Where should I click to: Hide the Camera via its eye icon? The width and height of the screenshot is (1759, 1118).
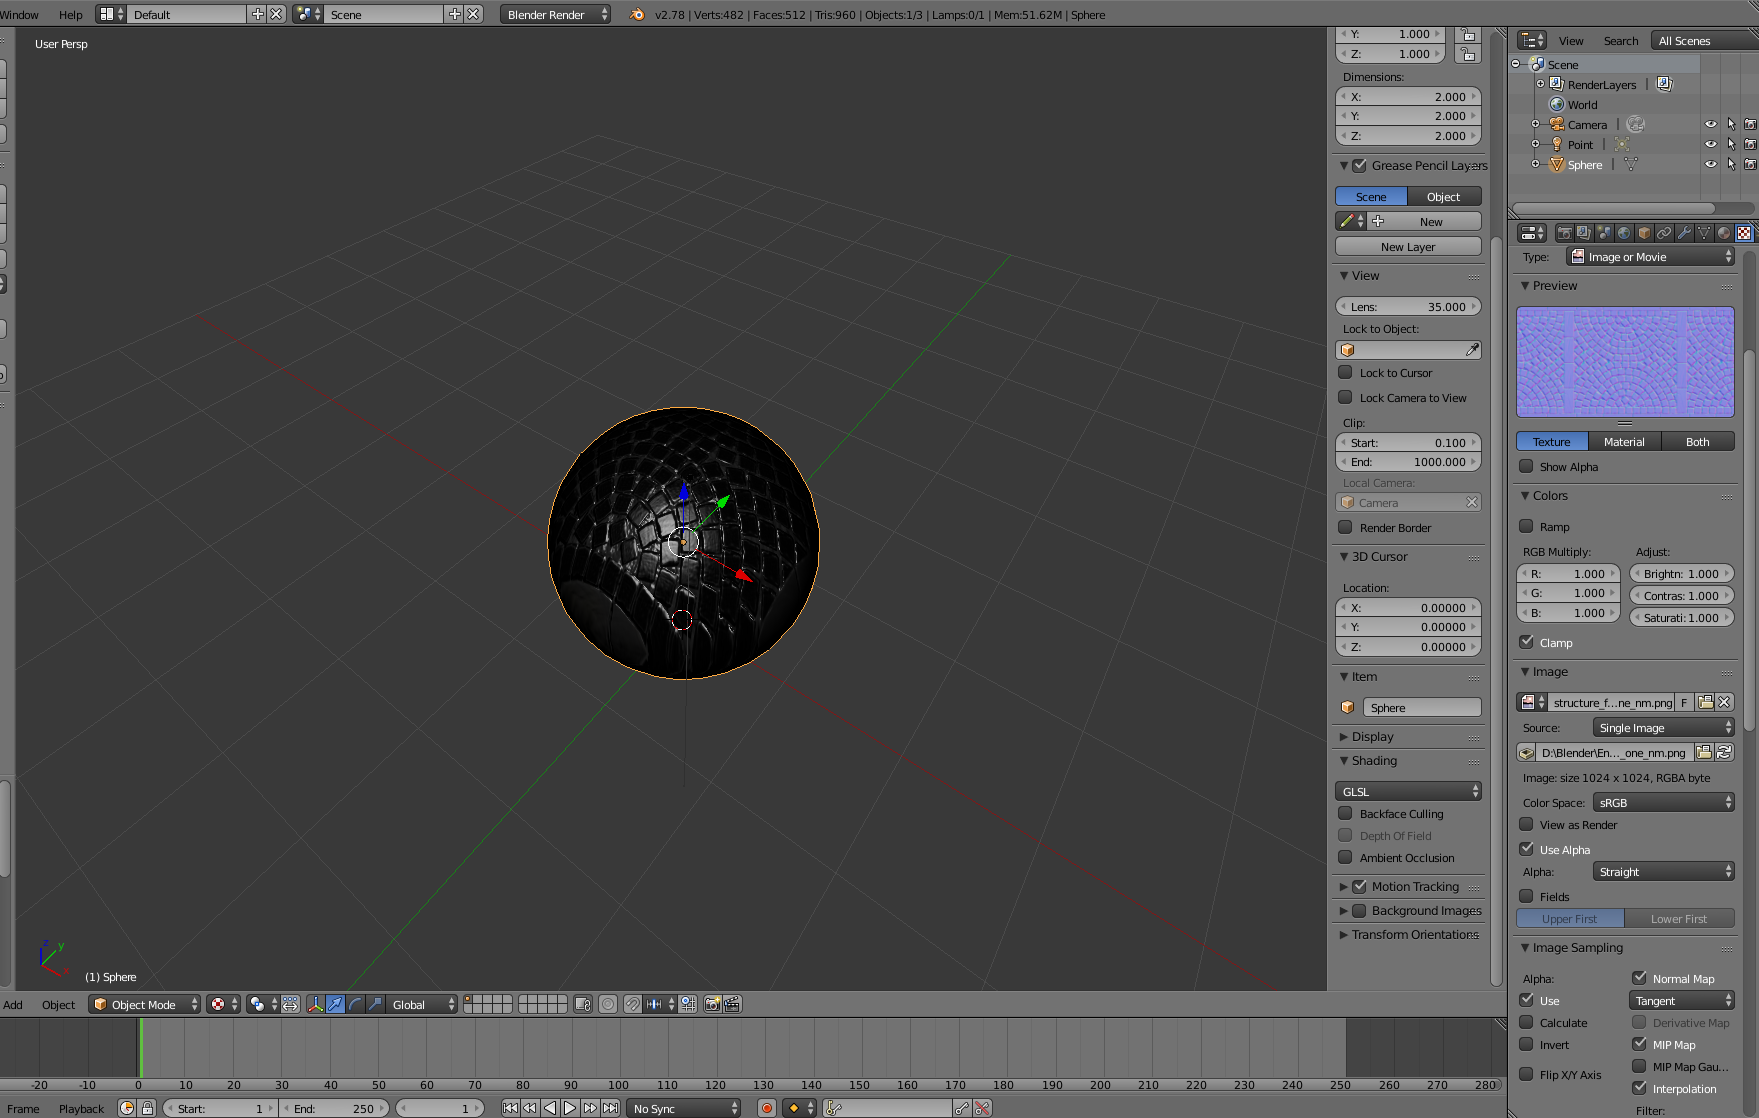[1711, 124]
